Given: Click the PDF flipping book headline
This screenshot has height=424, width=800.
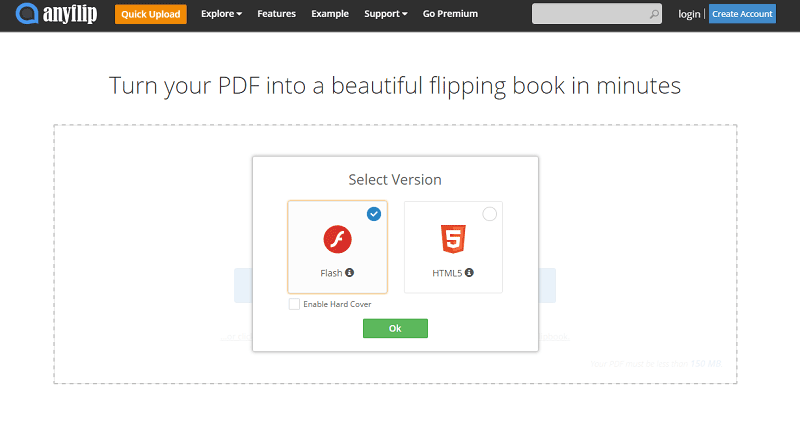Looking at the screenshot, I should click(x=395, y=86).
